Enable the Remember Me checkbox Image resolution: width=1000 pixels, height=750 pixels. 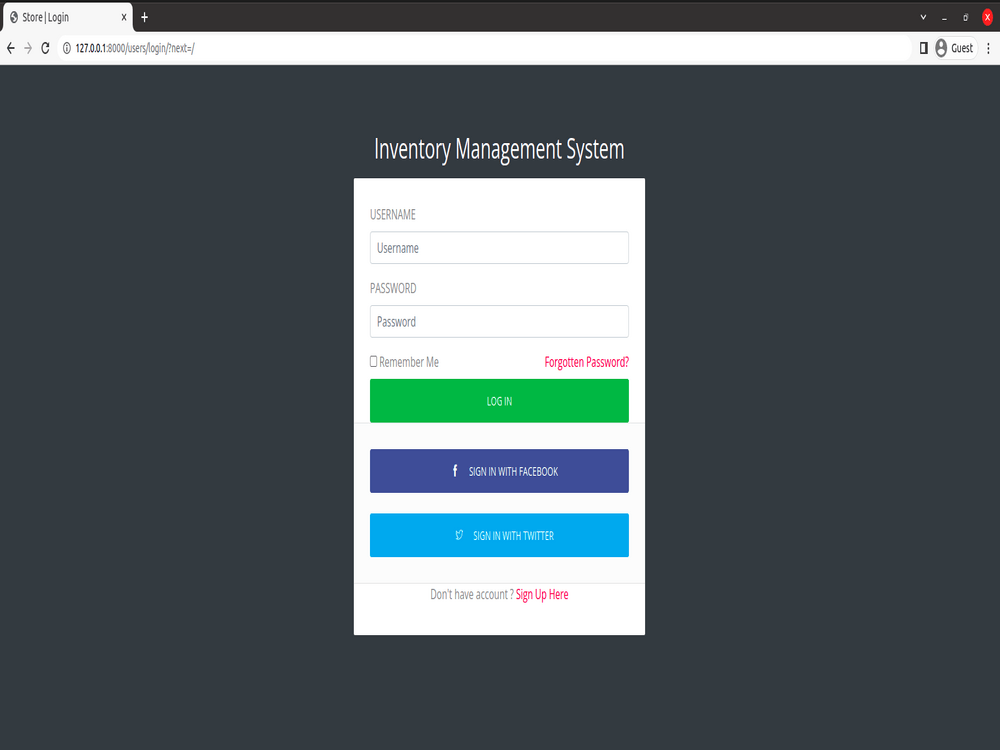(x=374, y=362)
